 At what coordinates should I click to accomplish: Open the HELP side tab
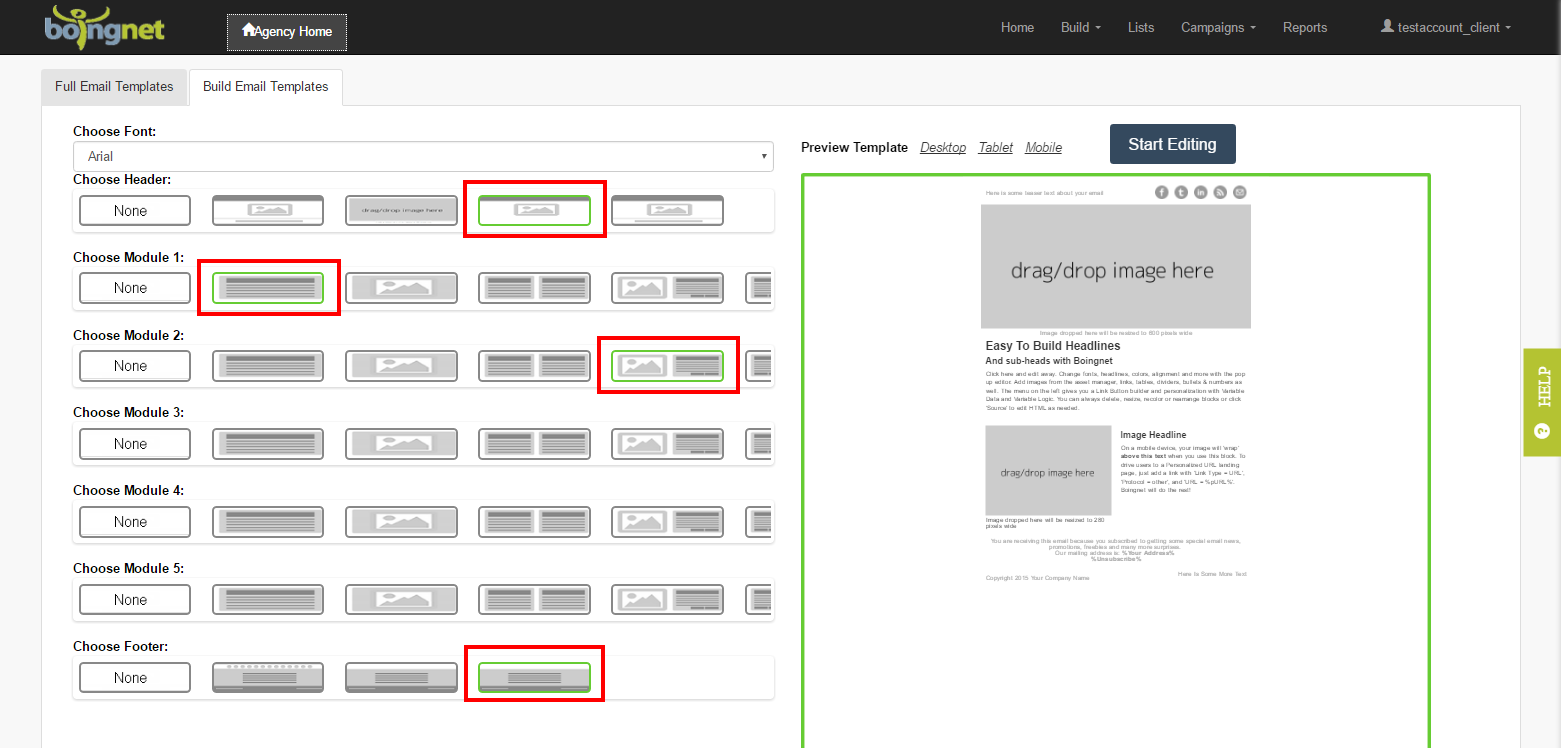point(1542,402)
